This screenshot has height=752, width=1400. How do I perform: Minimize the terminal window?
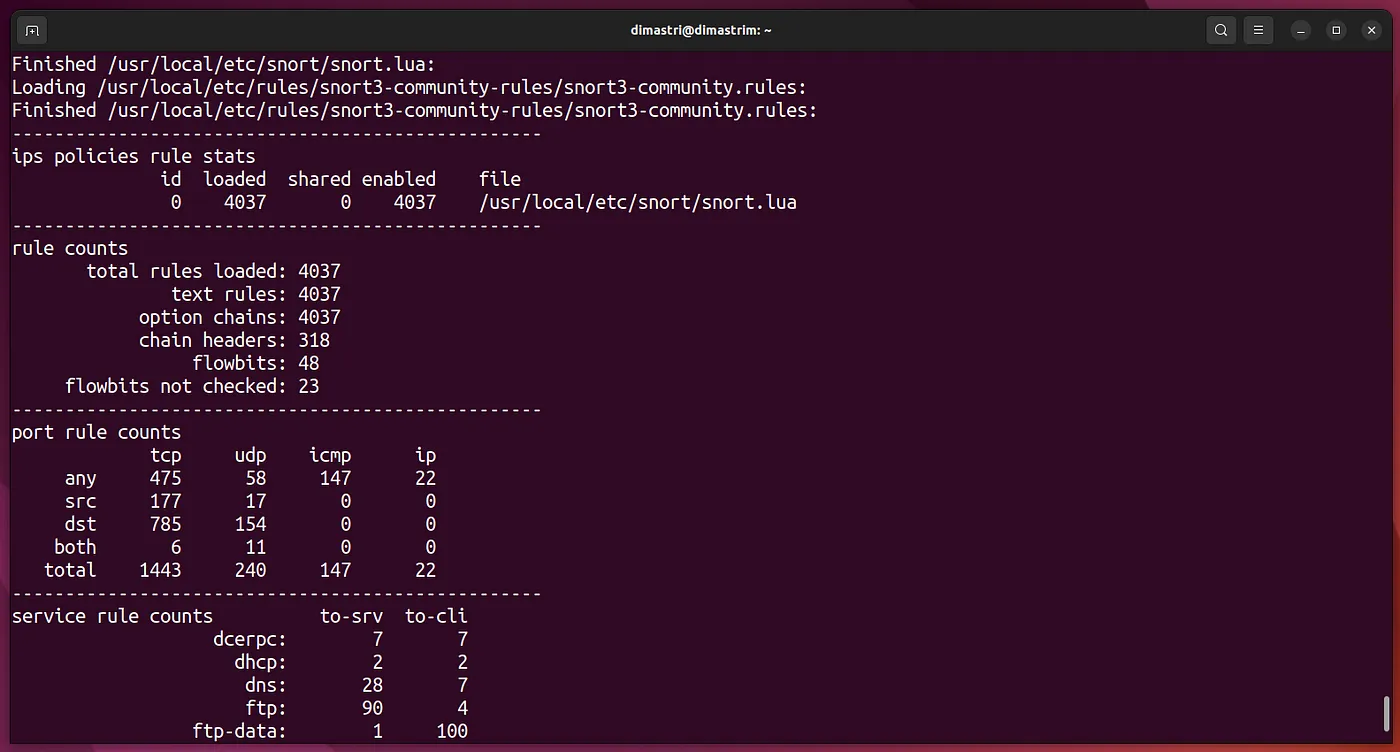(x=1301, y=30)
